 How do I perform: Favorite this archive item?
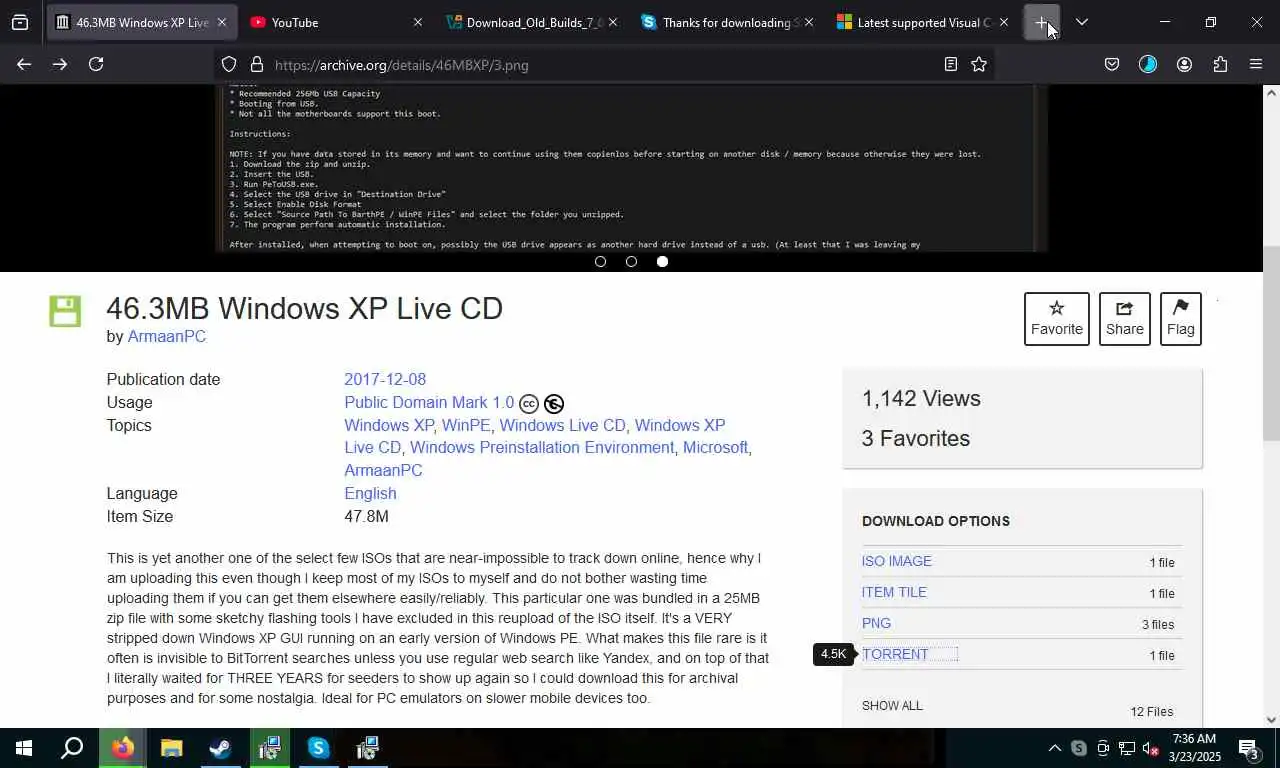click(1057, 319)
